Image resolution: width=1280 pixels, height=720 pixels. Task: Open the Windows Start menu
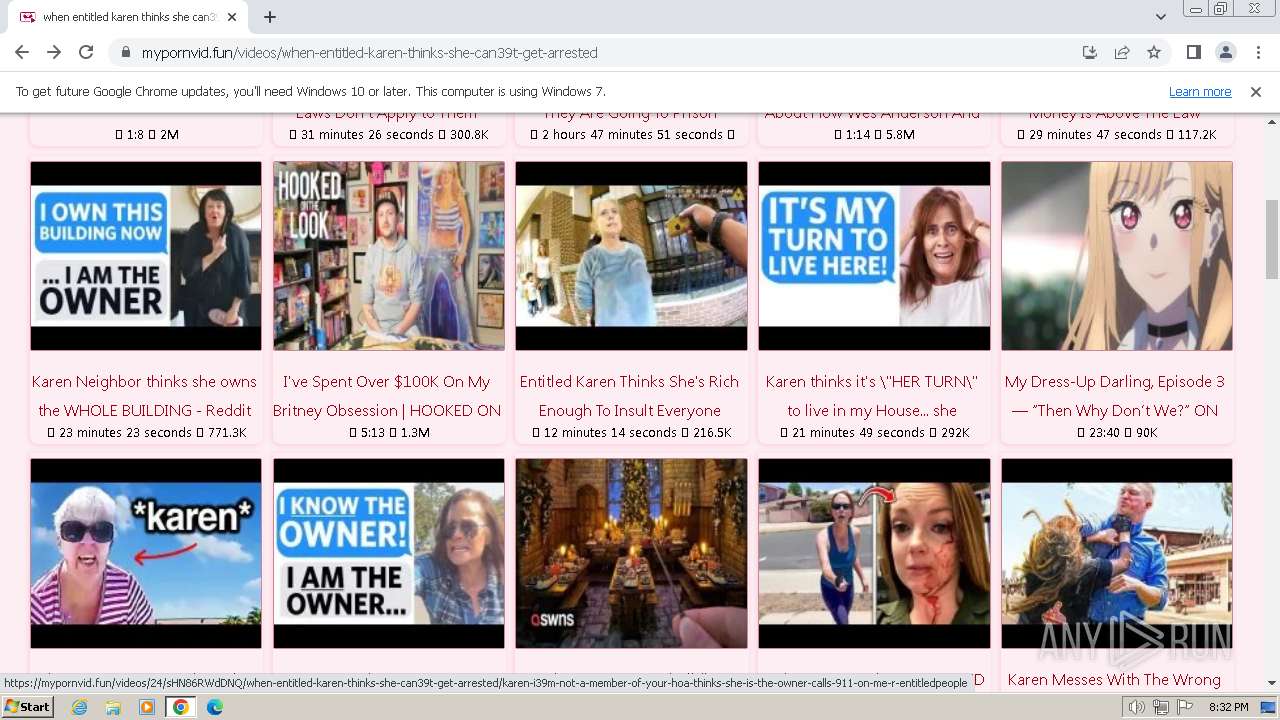(28, 707)
